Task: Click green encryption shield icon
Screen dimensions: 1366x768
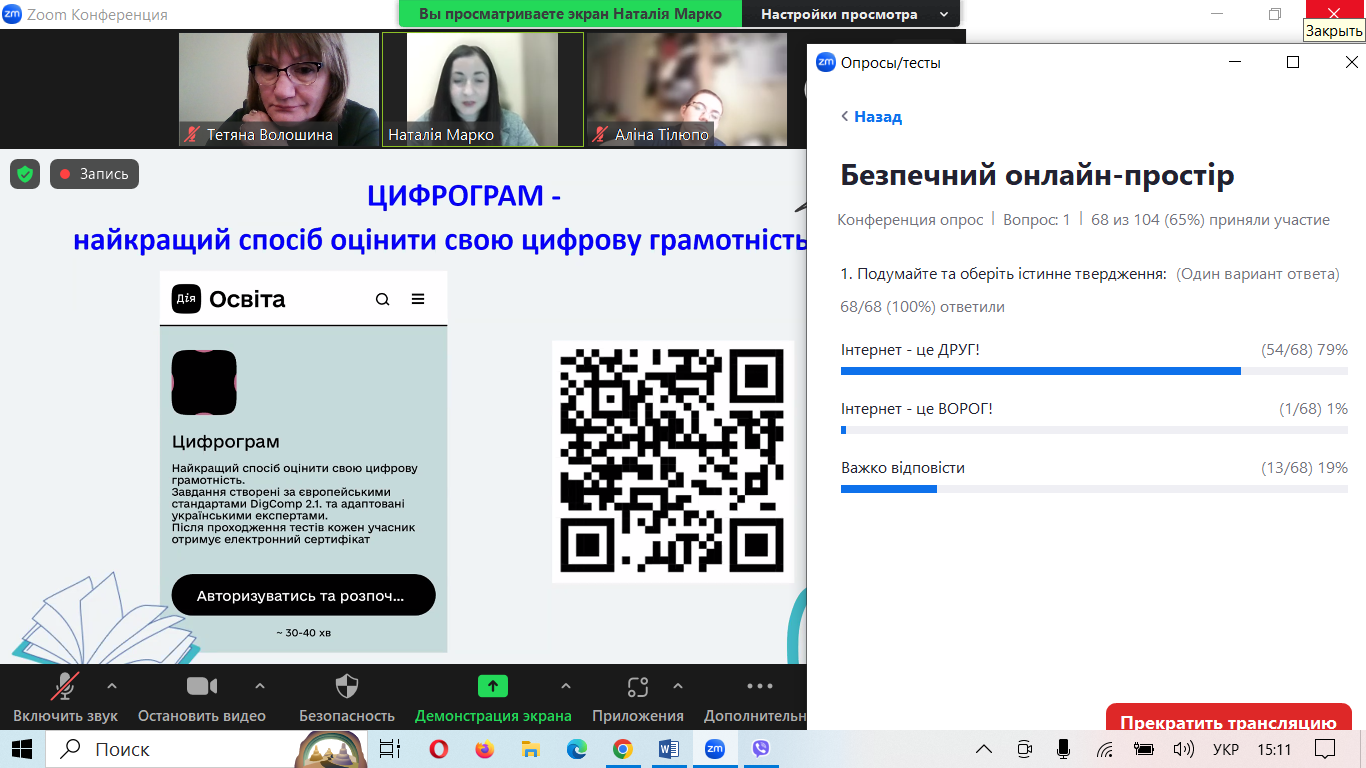Action: 25,174
